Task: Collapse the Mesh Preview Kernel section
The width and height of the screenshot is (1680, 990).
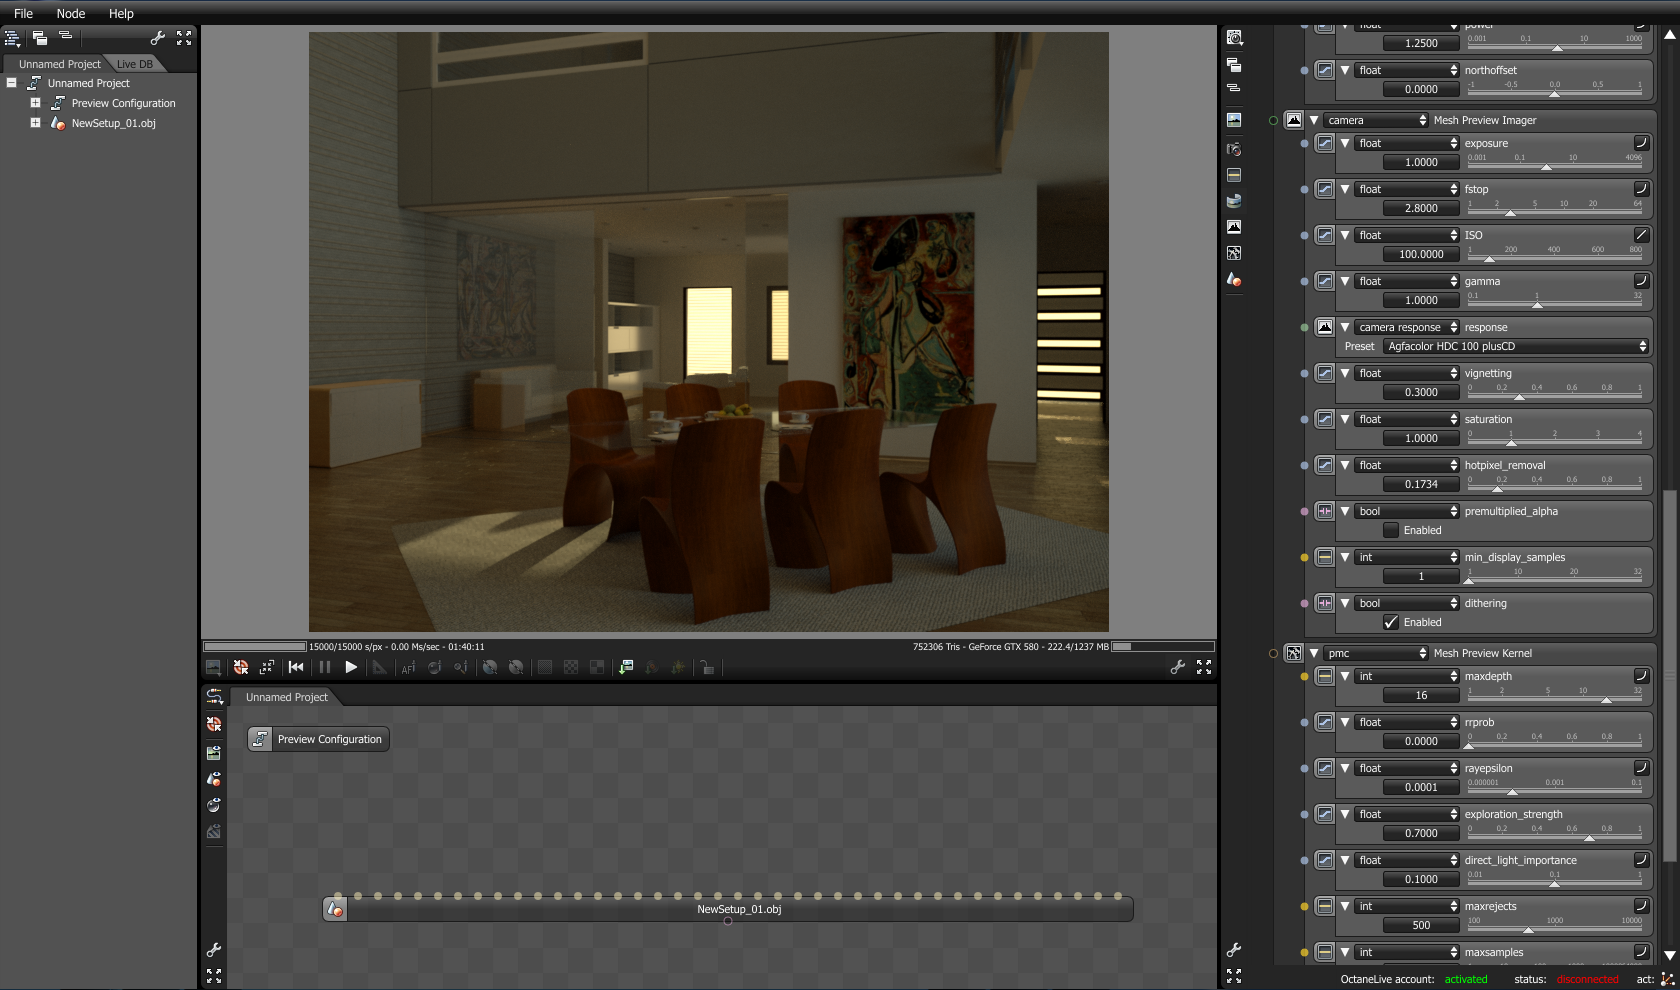Action: pyautogui.click(x=1314, y=653)
